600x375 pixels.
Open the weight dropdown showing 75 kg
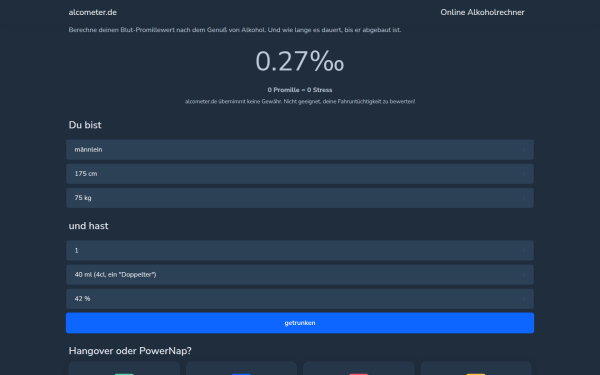pos(300,198)
